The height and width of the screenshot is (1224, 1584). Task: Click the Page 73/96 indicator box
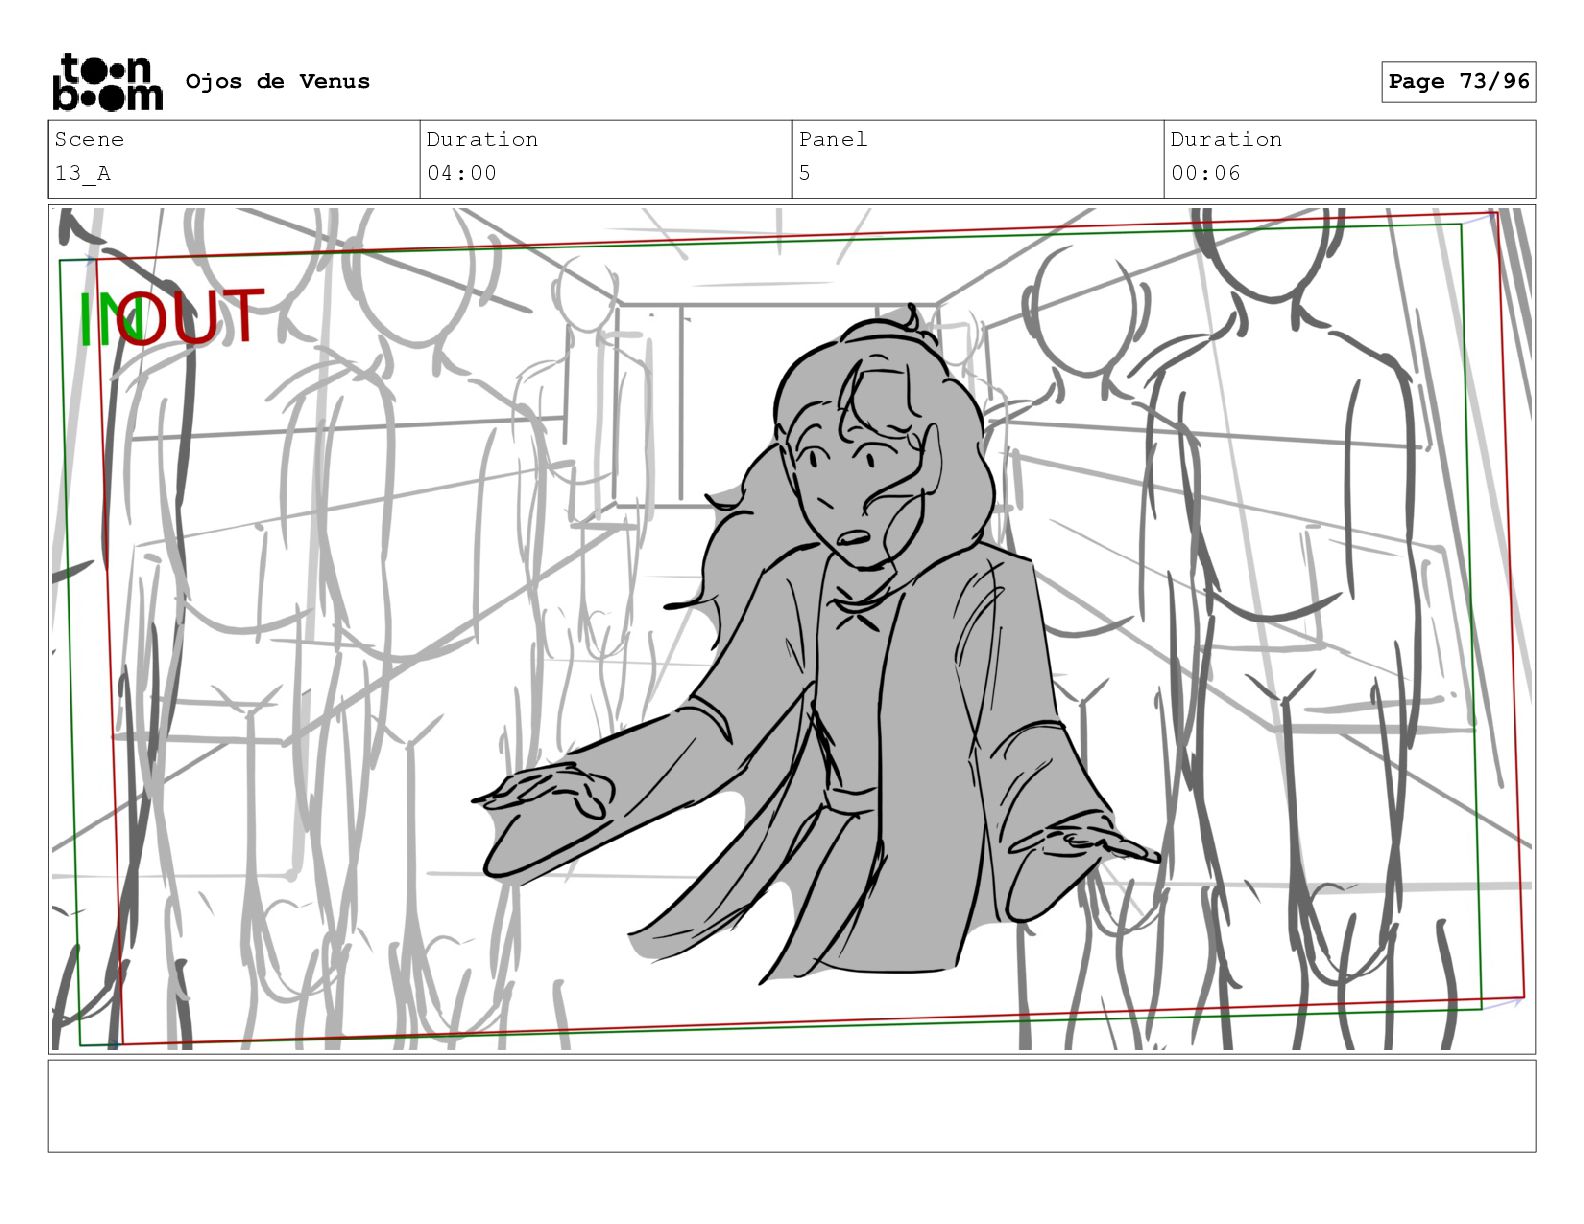[1458, 82]
